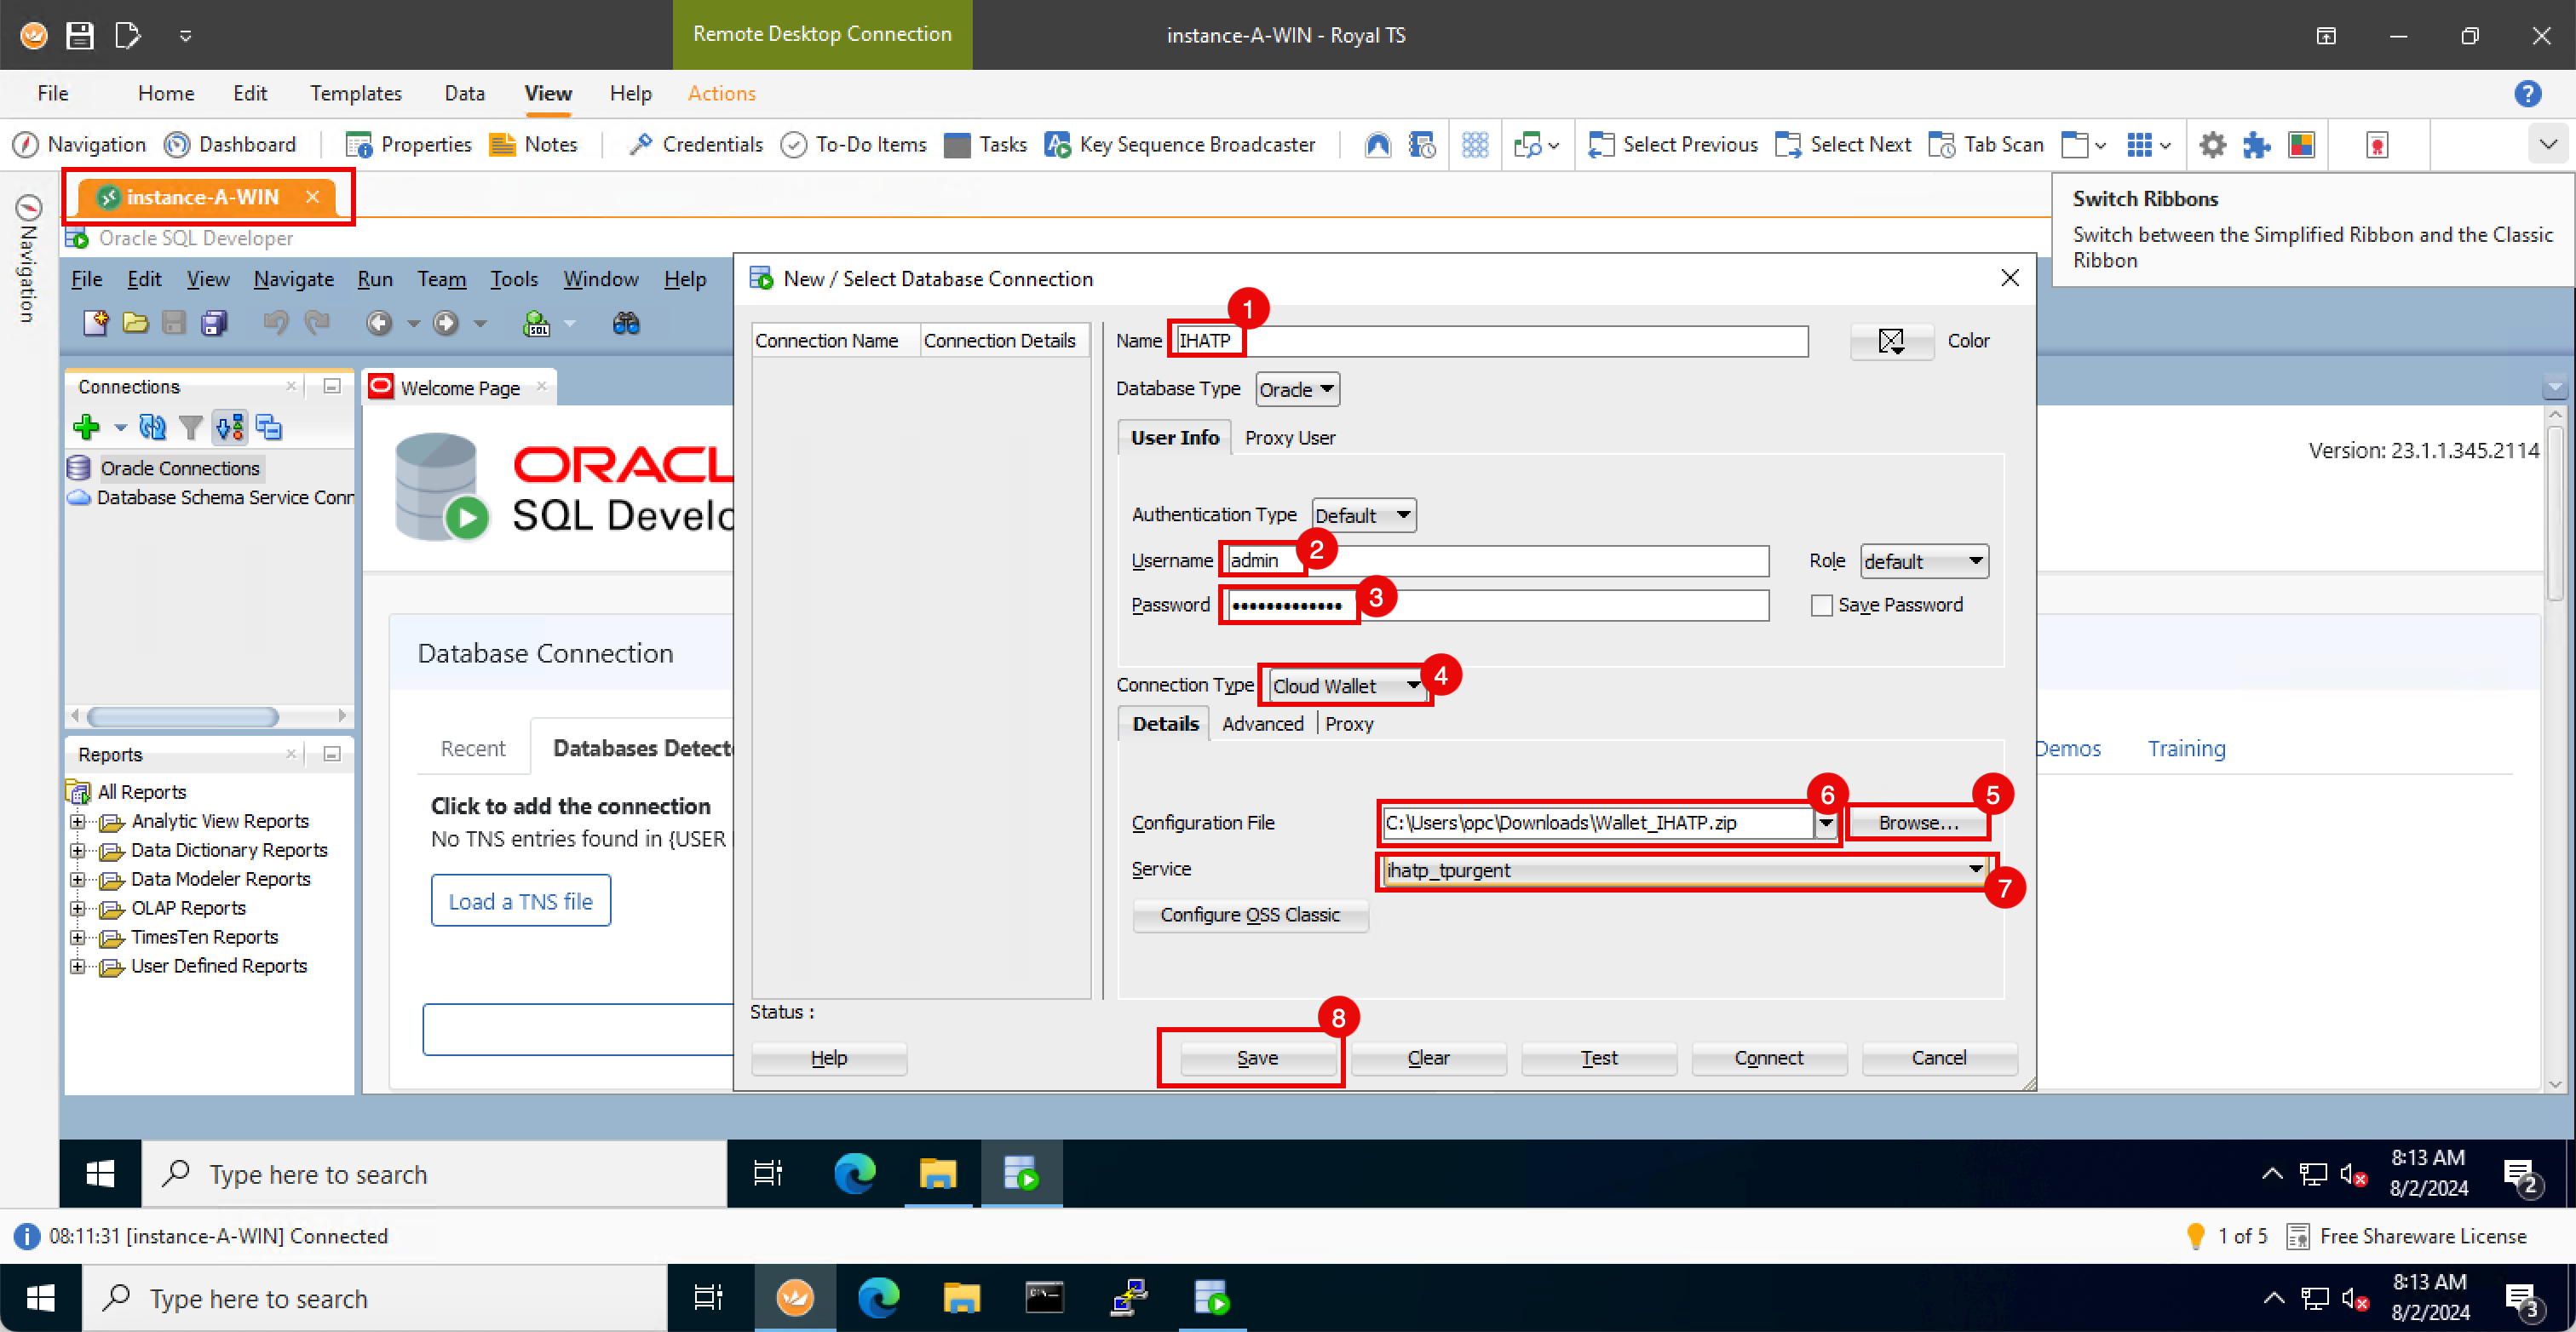Image resolution: width=2576 pixels, height=1332 pixels.
Task: Click the SQL Worksheet toolbar icon
Action: tap(537, 323)
